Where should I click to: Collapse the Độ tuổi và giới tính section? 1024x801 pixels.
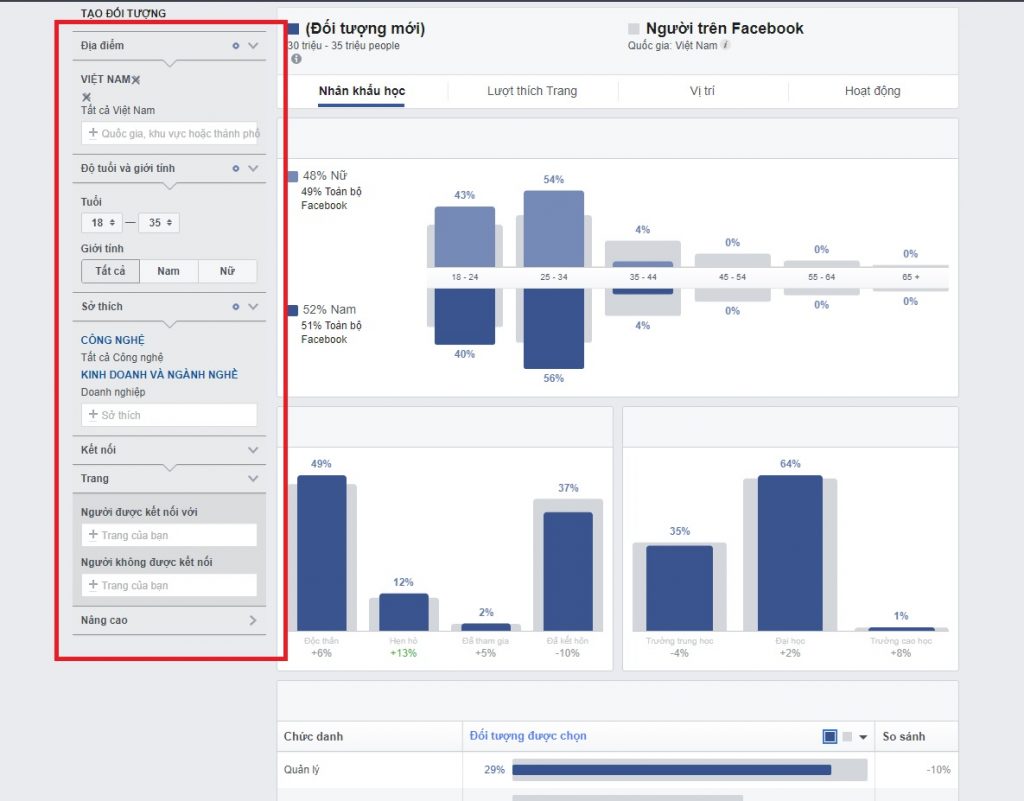[253, 168]
